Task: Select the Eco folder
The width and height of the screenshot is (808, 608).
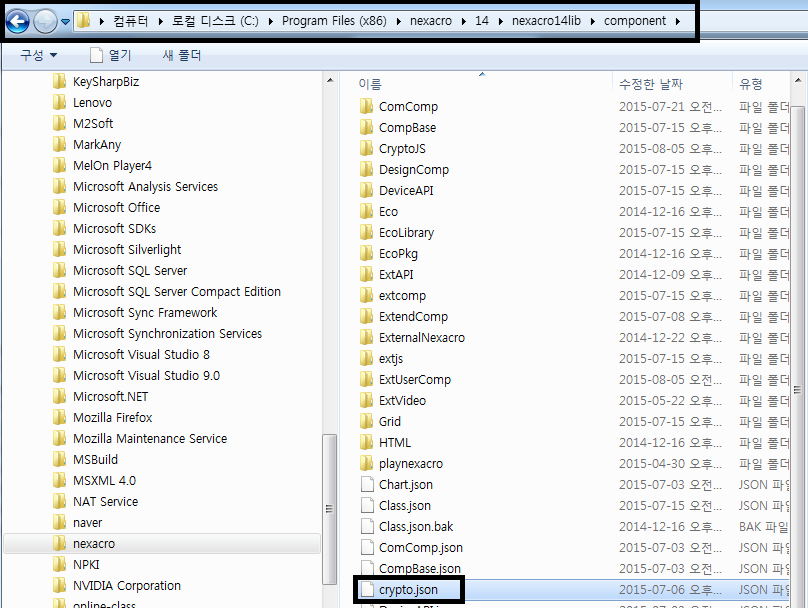Action: [x=388, y=212]
